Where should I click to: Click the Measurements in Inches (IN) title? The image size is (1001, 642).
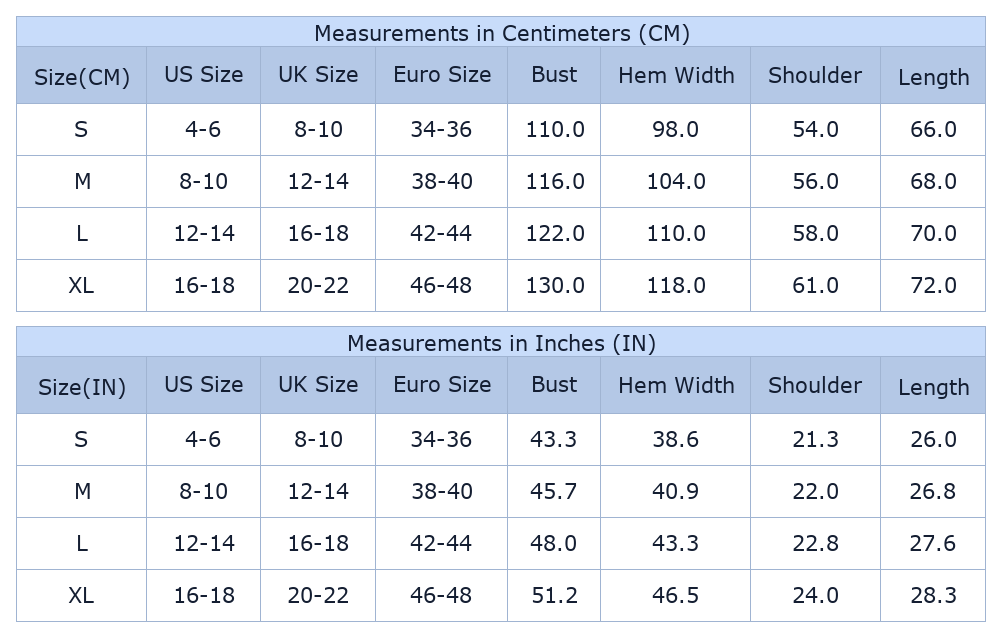(x=501, y=343)
